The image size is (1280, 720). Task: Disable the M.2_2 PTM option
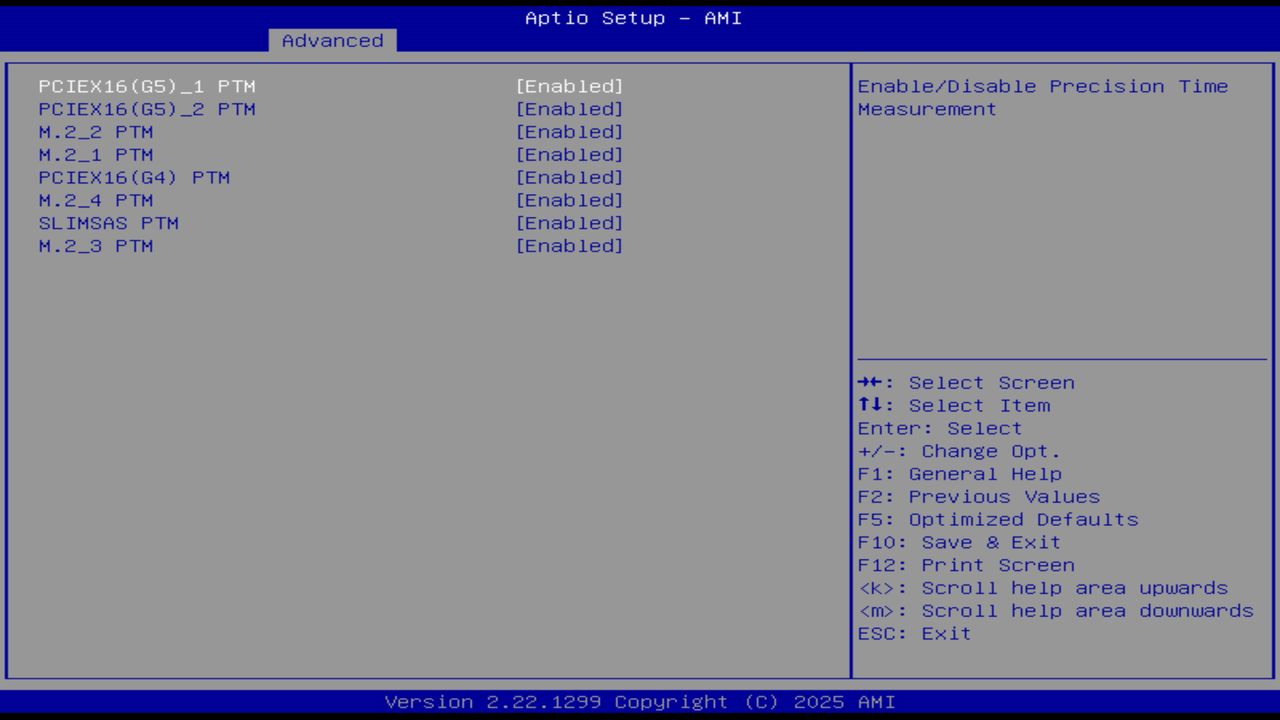pyautogui.click(x=570, y=131)
